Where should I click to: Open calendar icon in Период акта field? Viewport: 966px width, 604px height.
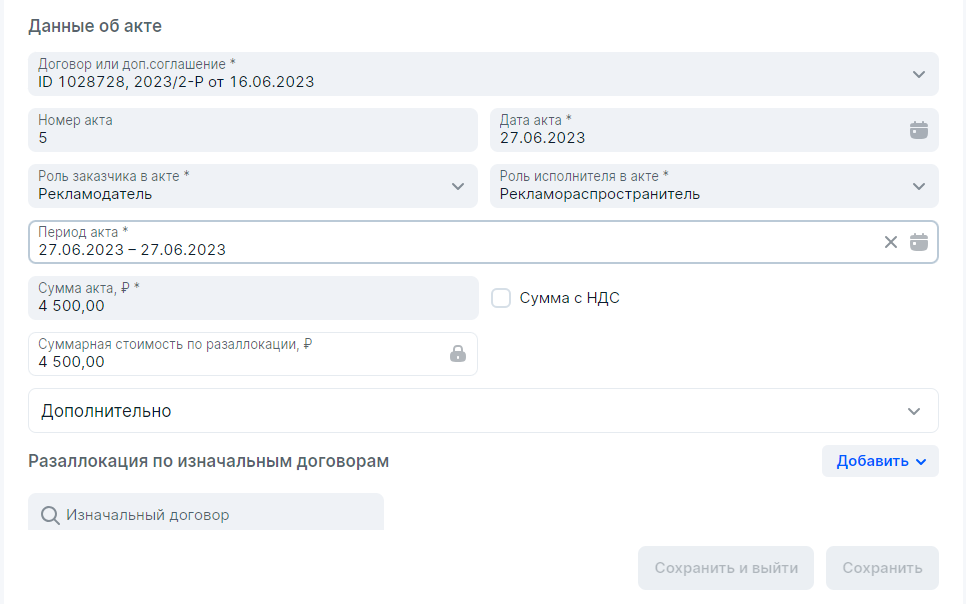click(918, 242)
